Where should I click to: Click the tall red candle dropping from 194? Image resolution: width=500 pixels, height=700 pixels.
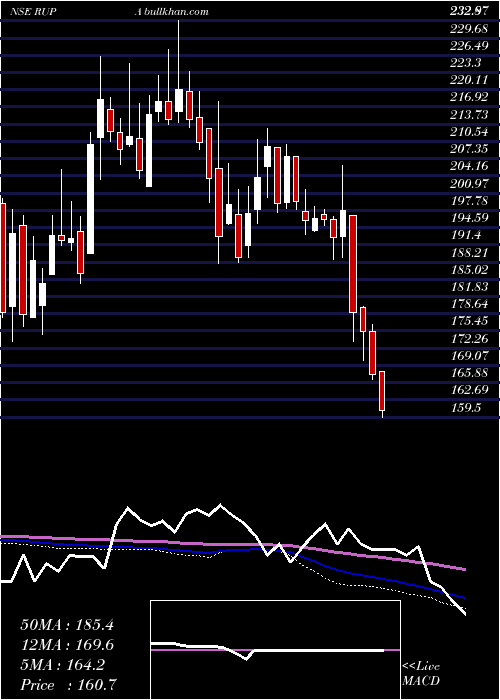tap(353, 263)
